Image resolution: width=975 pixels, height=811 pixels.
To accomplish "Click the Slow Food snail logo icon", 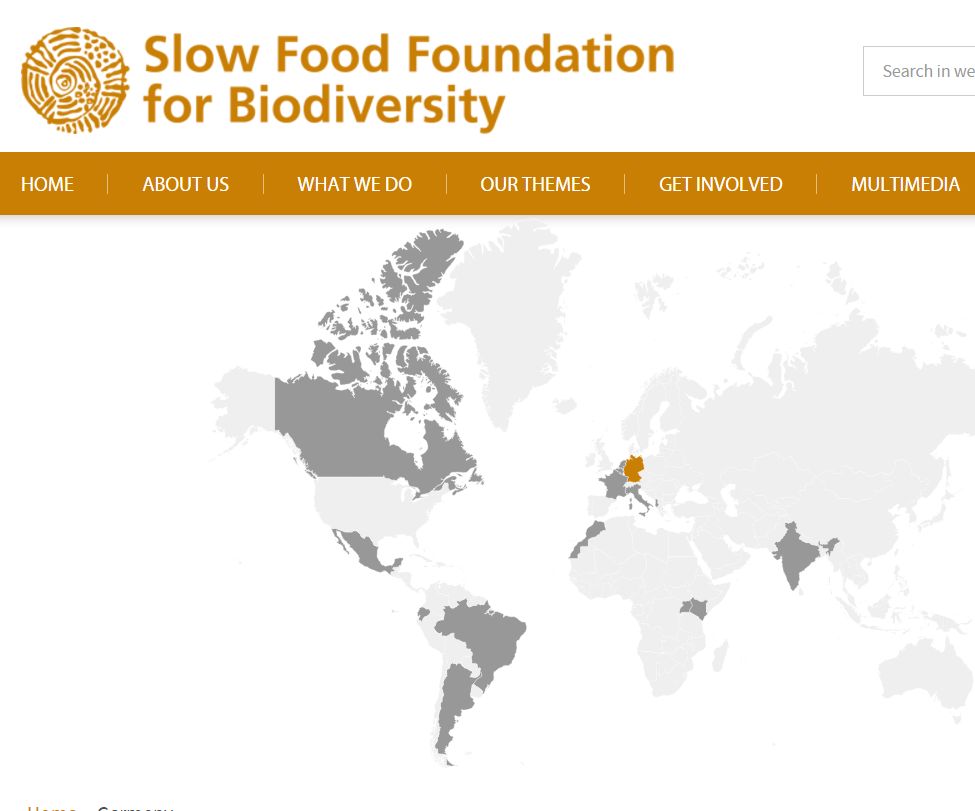I will [x=75, y=80].
